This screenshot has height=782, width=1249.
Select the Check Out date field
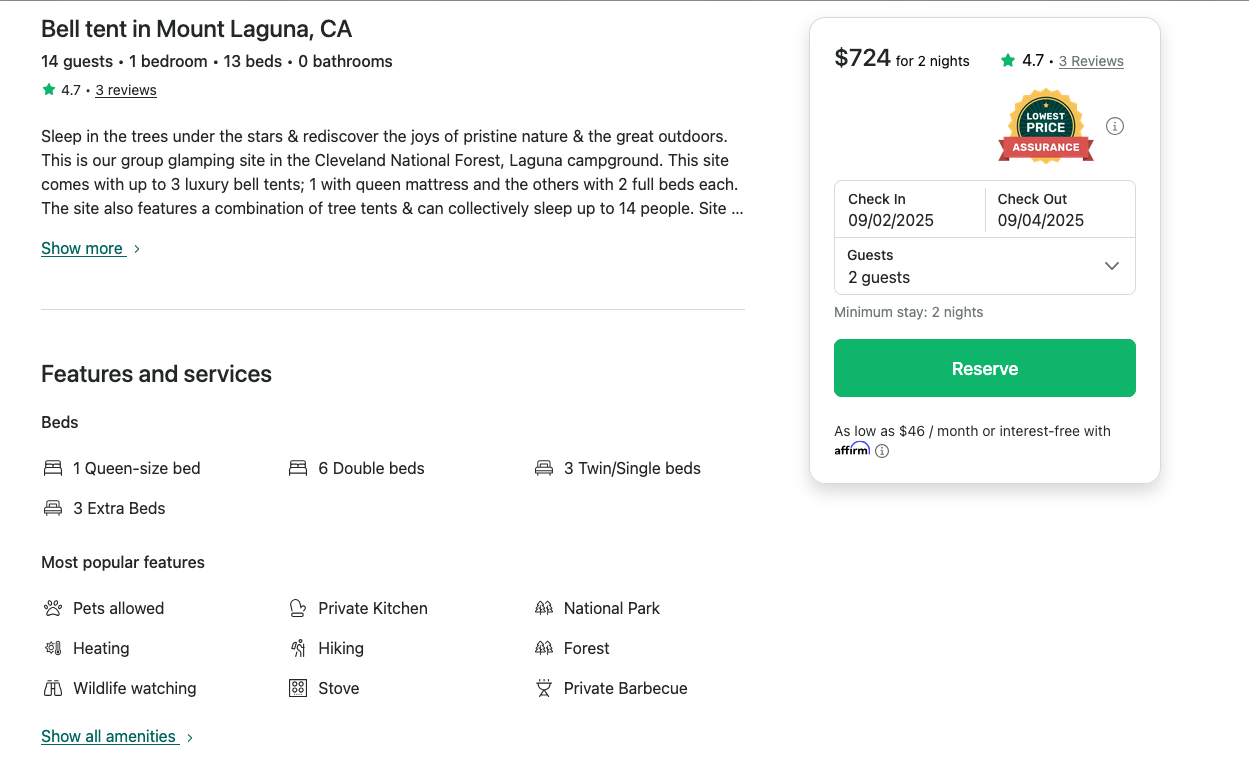1059,210
